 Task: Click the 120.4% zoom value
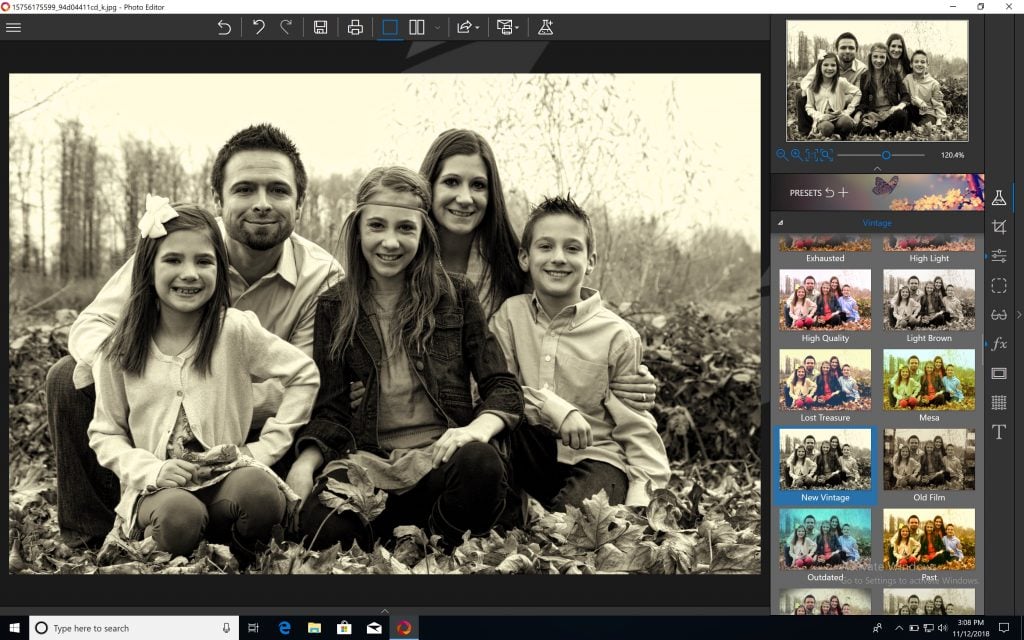pyautogui.click(x=952, y=155)
